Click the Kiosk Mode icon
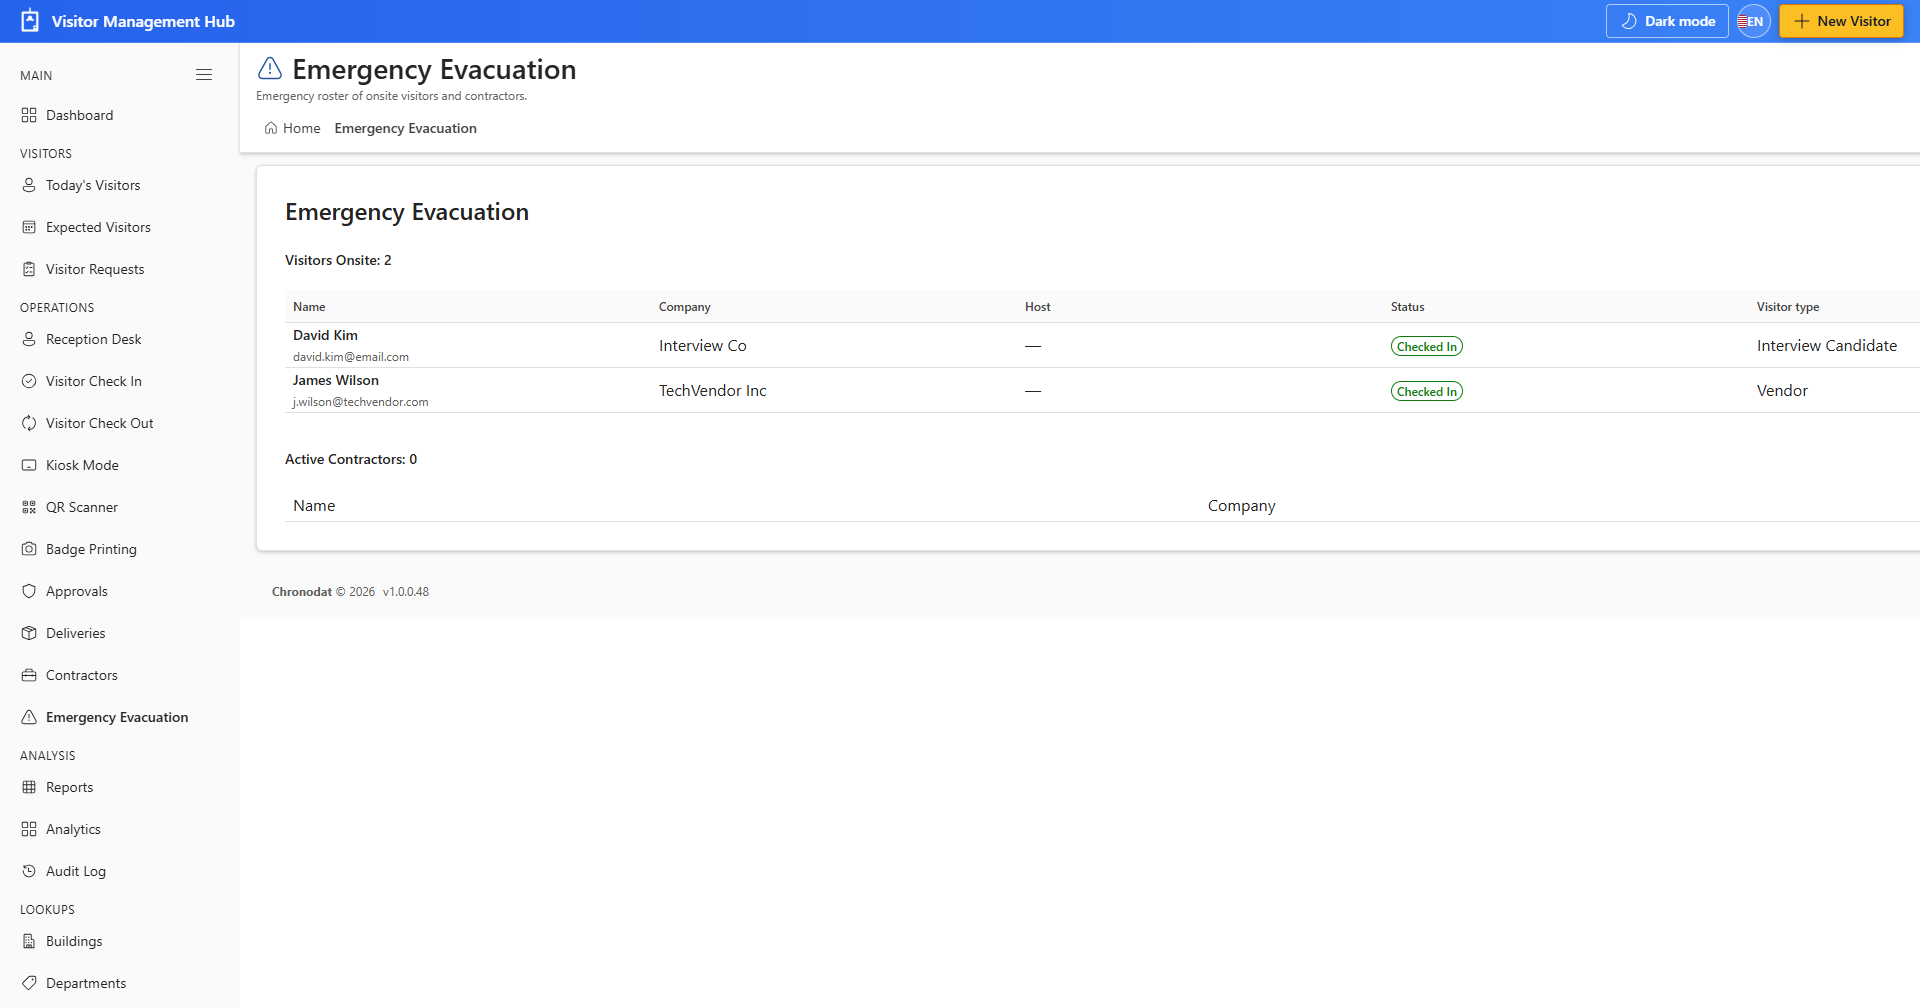Viewport: 1920px width, 1008px height. click(29, 465)
